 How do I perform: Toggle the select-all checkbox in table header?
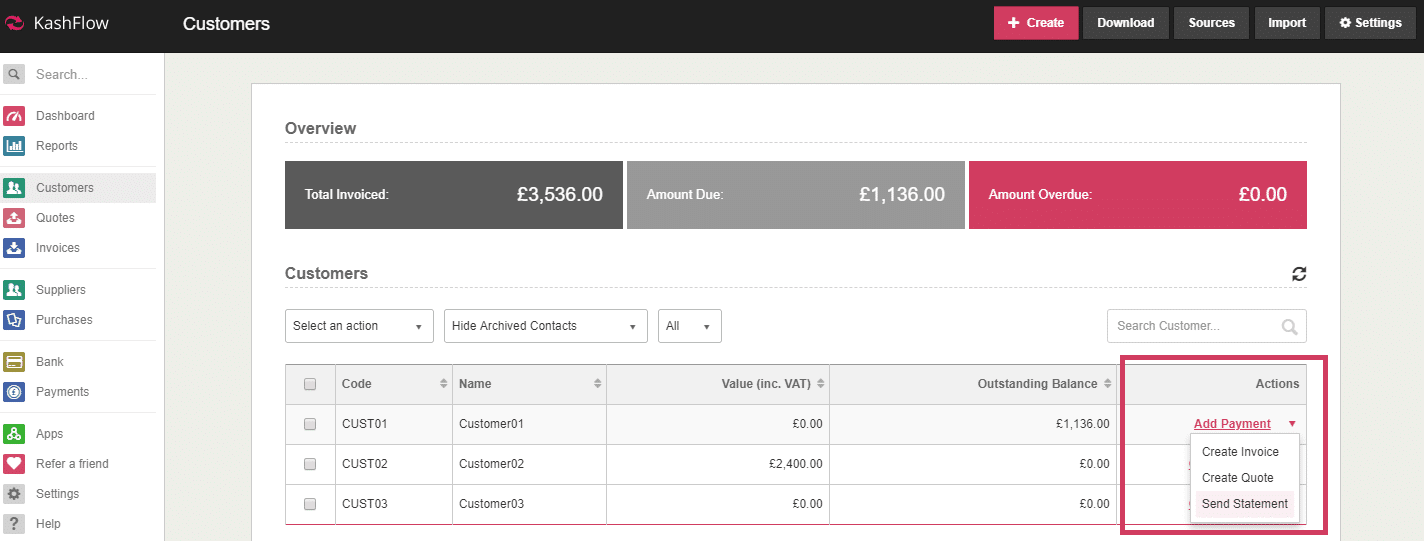point(310,384)
